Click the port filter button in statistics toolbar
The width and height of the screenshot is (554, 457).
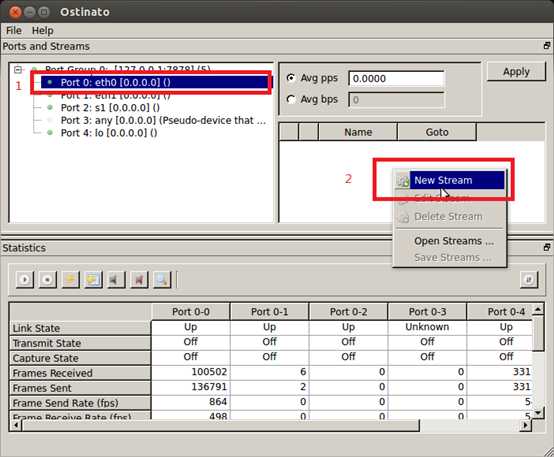coord(529,280)
